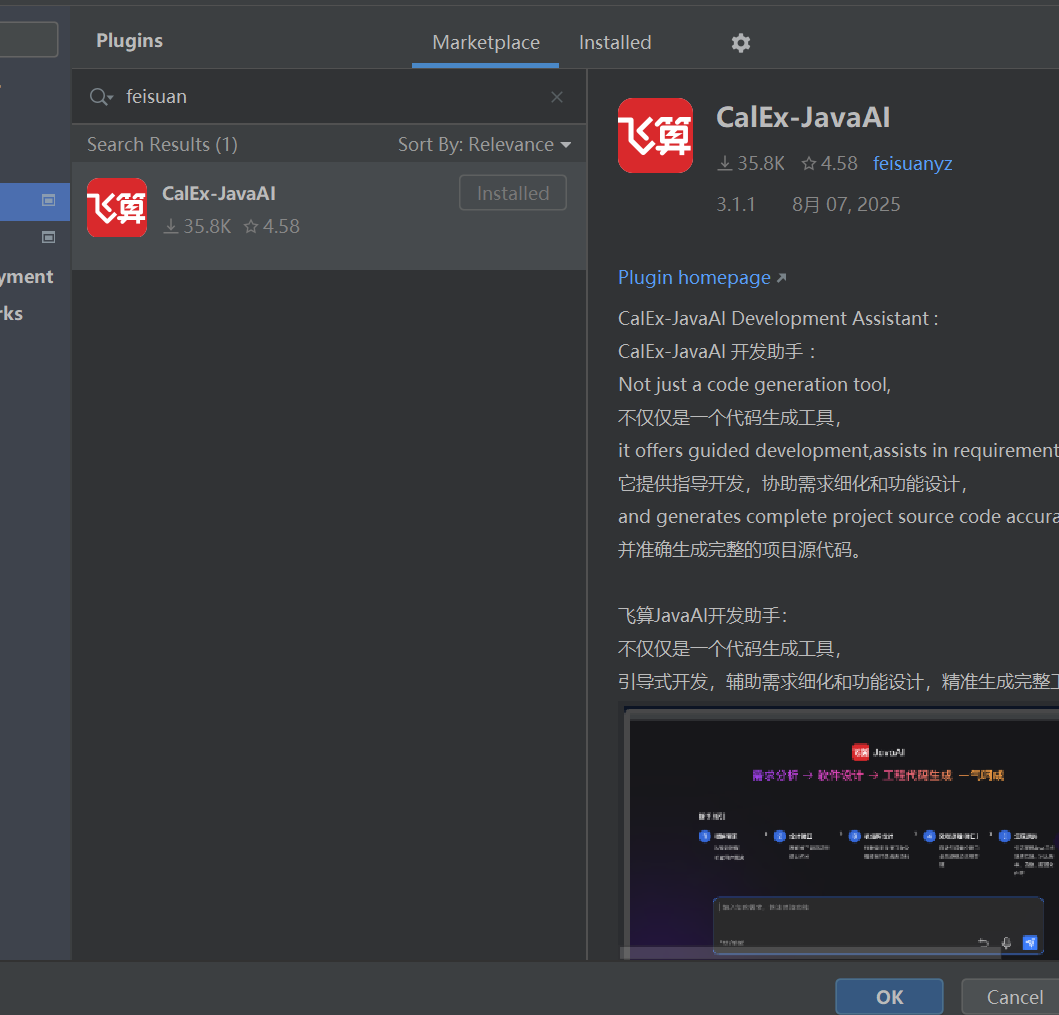This screenshot has width=1059, height=1015.
Task: Click the download icon in result row
Action: tap(171, 226)
